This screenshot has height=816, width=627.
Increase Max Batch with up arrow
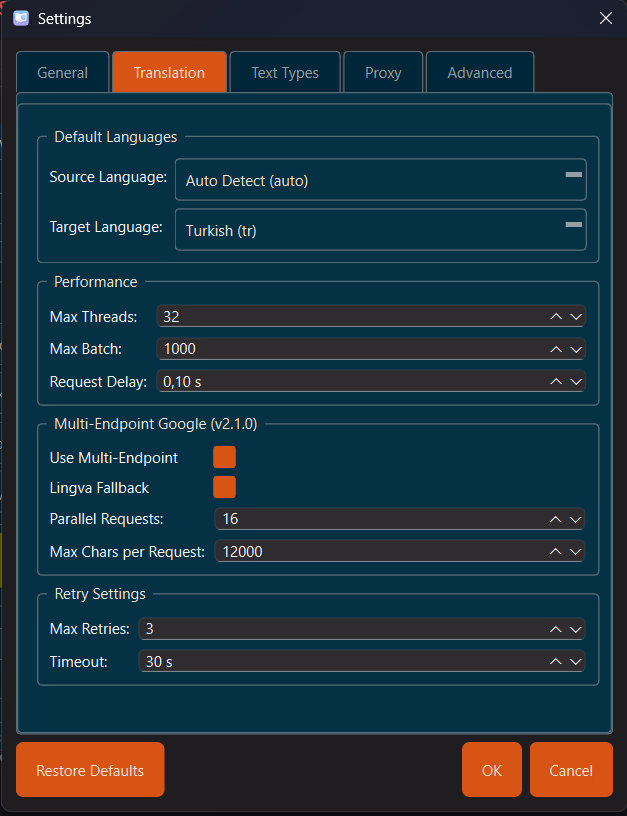556,349
